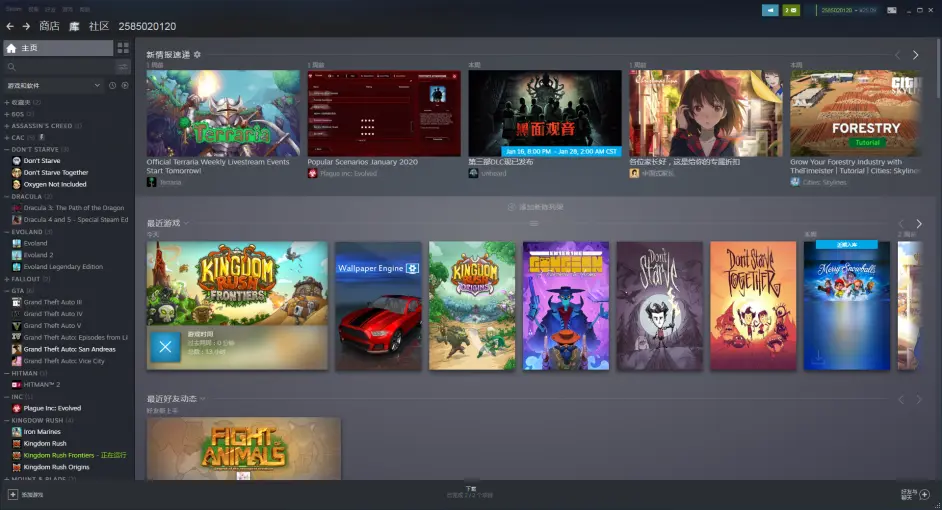Stop Kingdom Rush Frontiers with blue X

coord(165,347)
